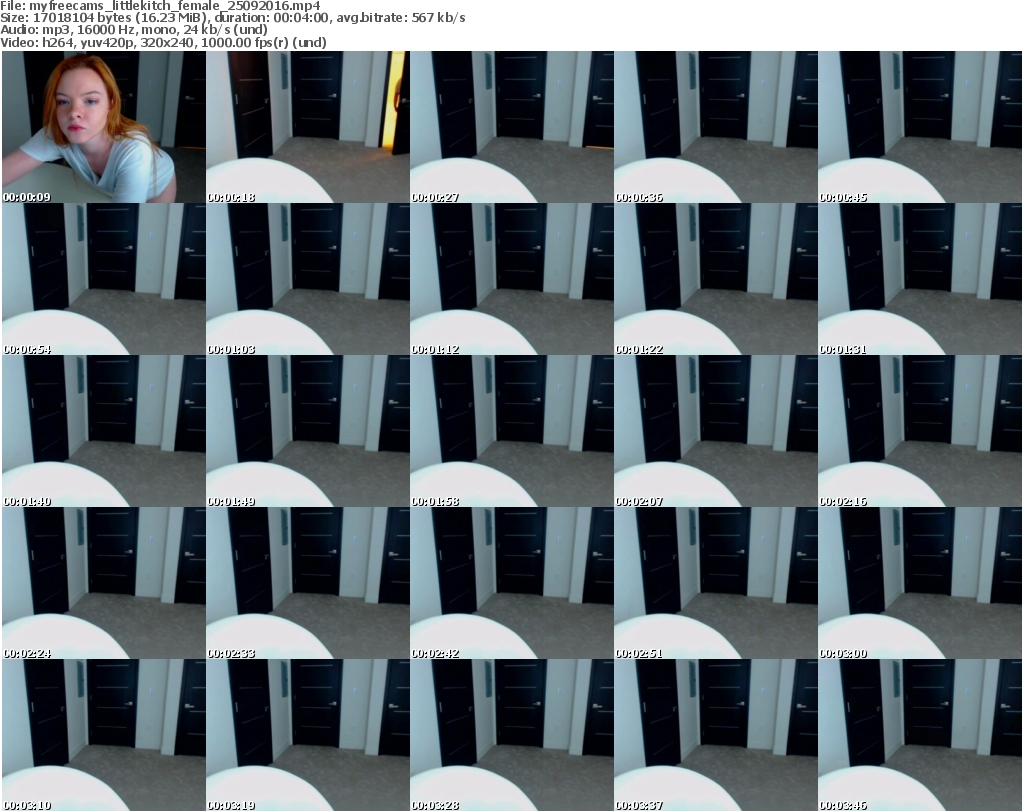
Task: Click the thumbnail marked 00:02:24
Action: coord(104,582)
